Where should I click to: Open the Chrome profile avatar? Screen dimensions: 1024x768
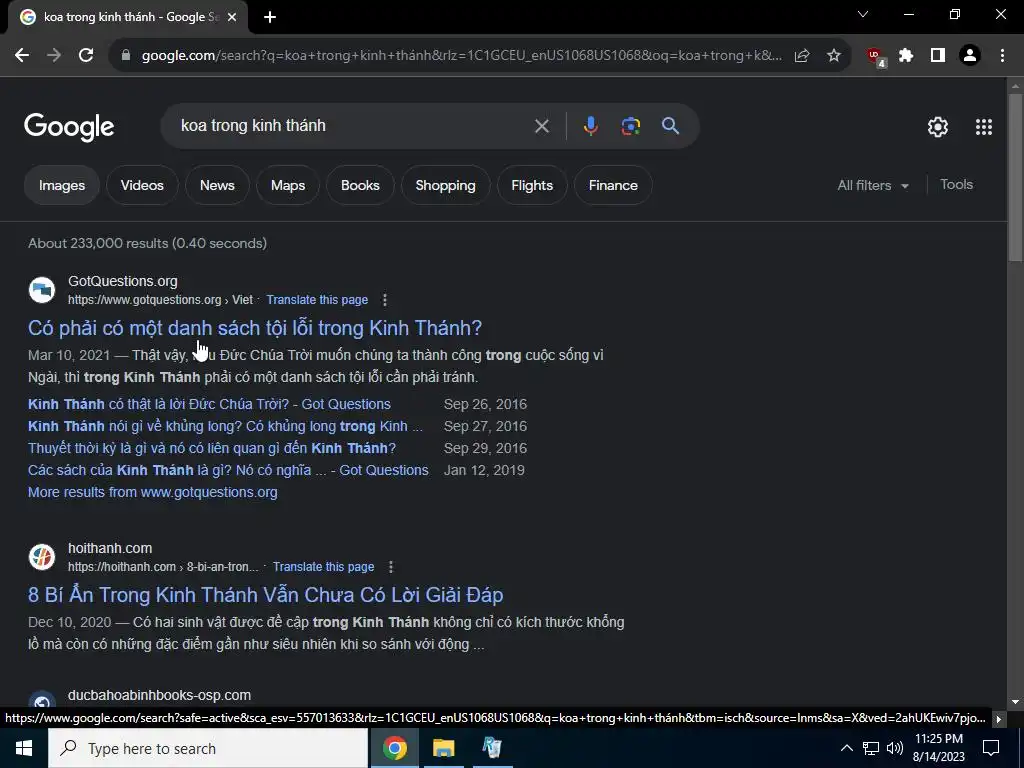click(x=970, y=56)
